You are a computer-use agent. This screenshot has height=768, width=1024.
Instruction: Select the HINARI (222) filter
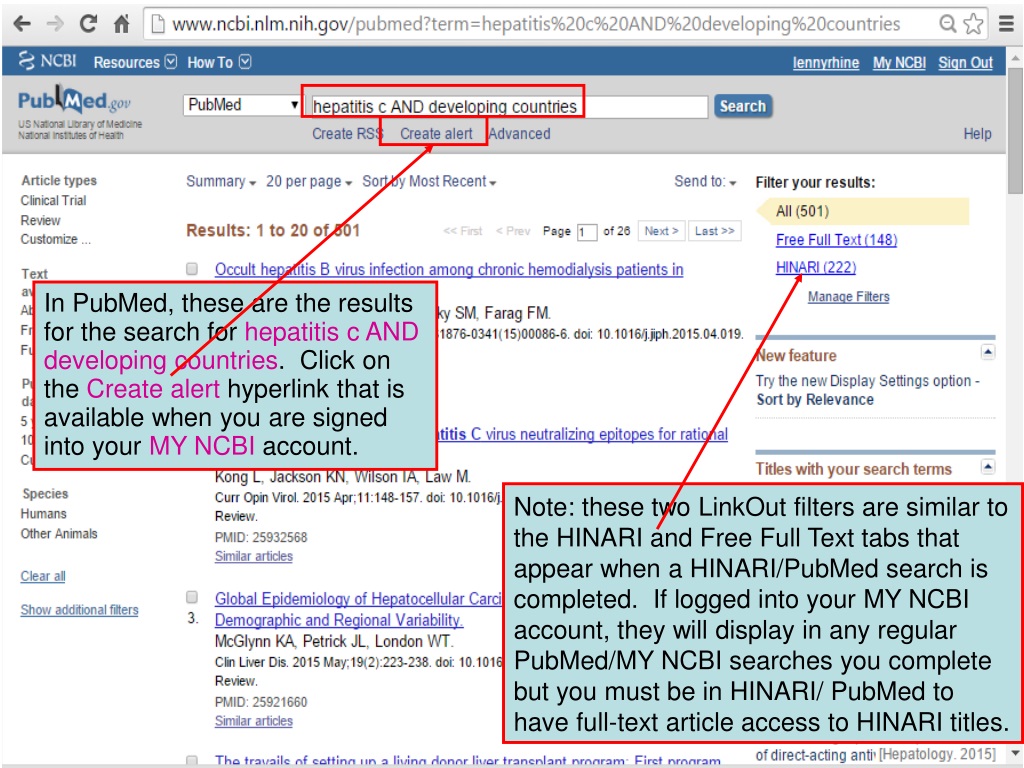(816, 267)
